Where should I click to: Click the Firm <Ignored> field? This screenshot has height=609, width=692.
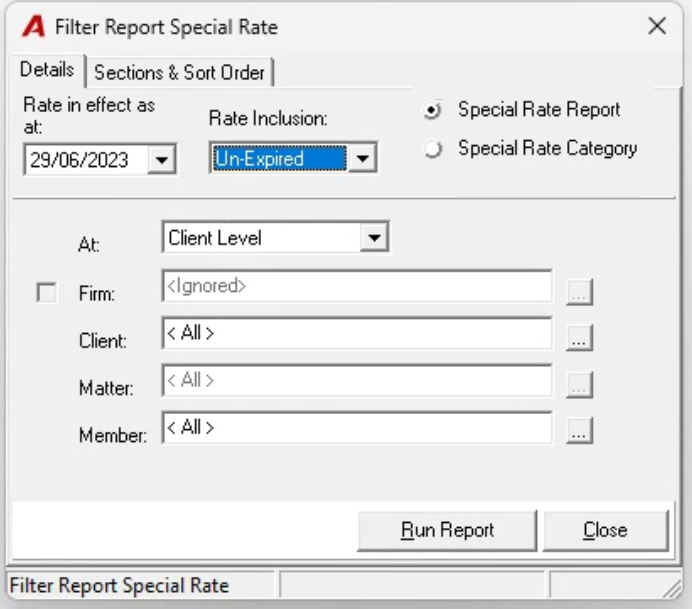coord(357,286)
